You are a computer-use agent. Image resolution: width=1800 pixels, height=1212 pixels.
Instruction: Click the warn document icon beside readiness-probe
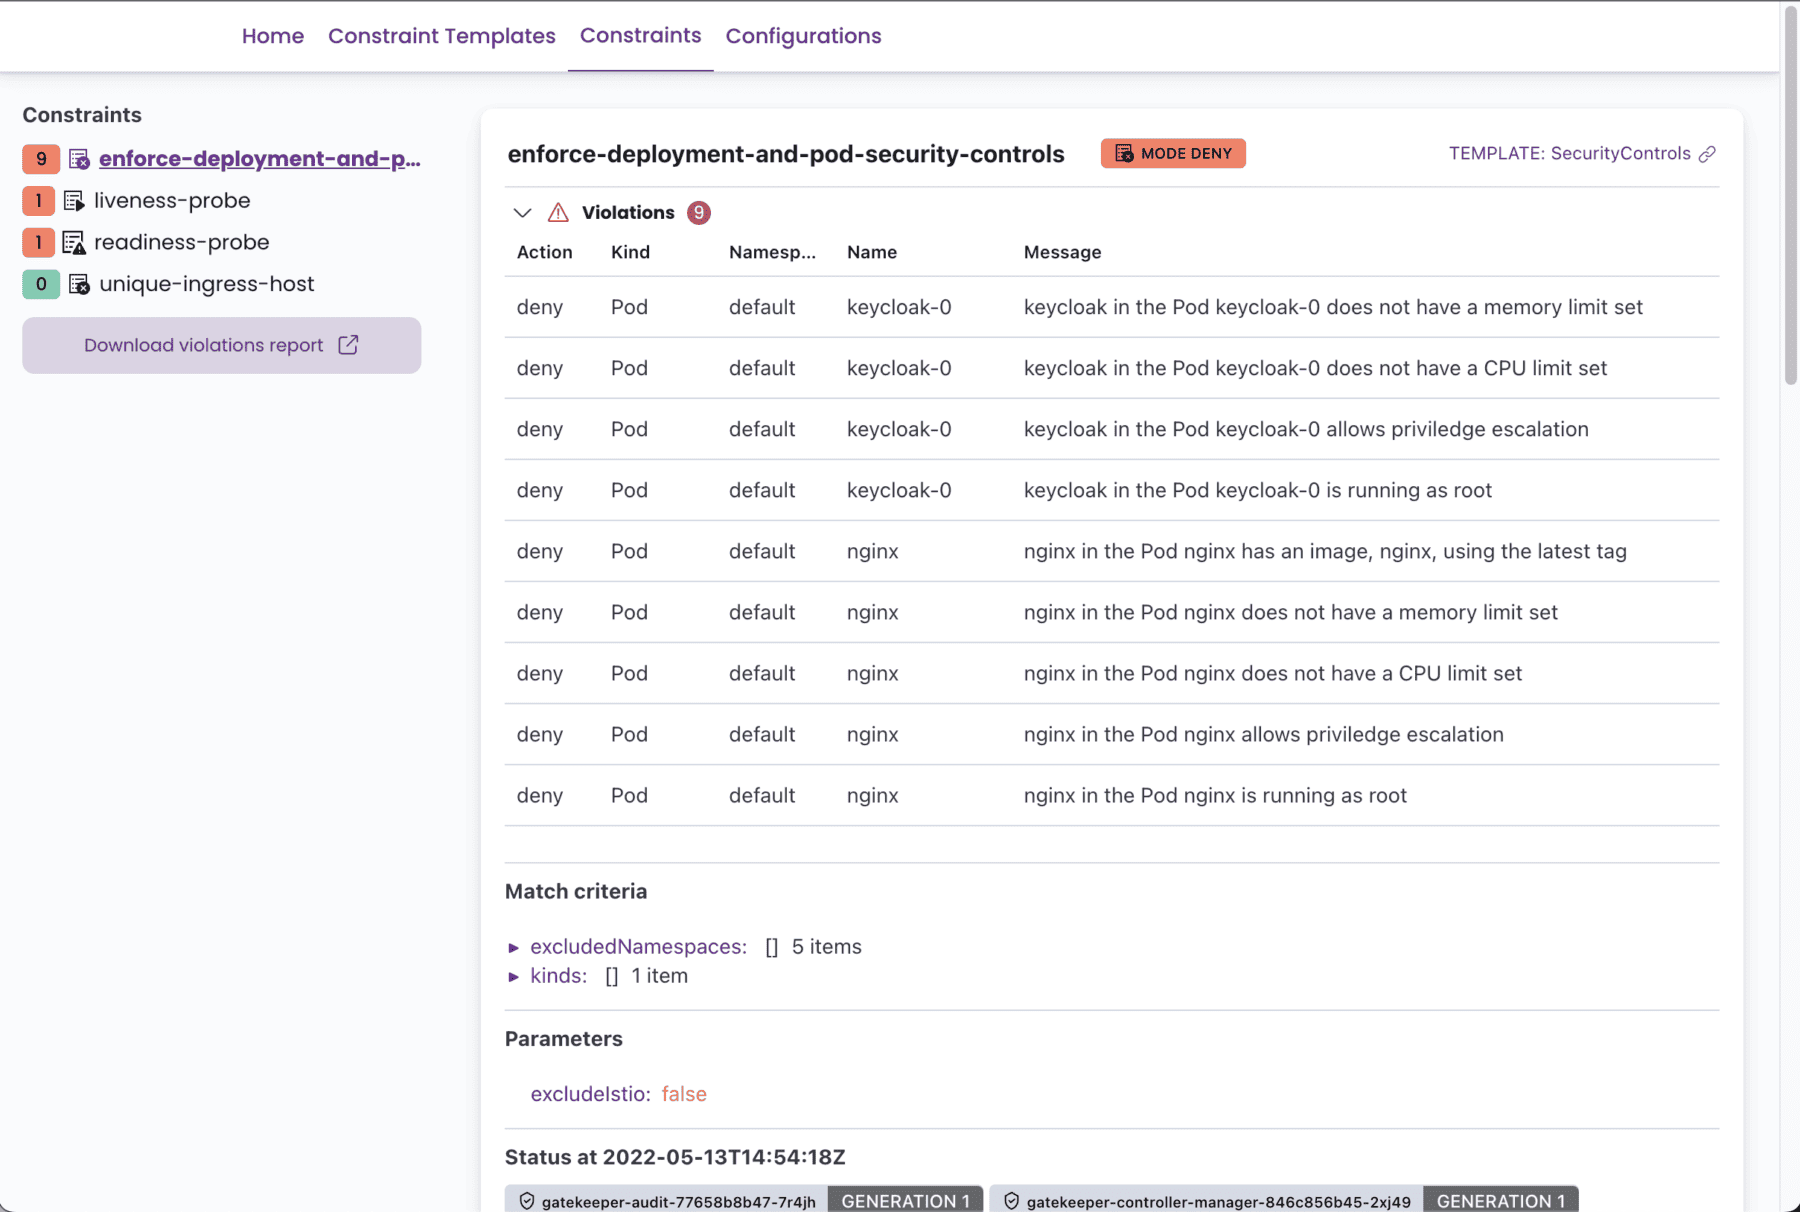tap(73, 242)
